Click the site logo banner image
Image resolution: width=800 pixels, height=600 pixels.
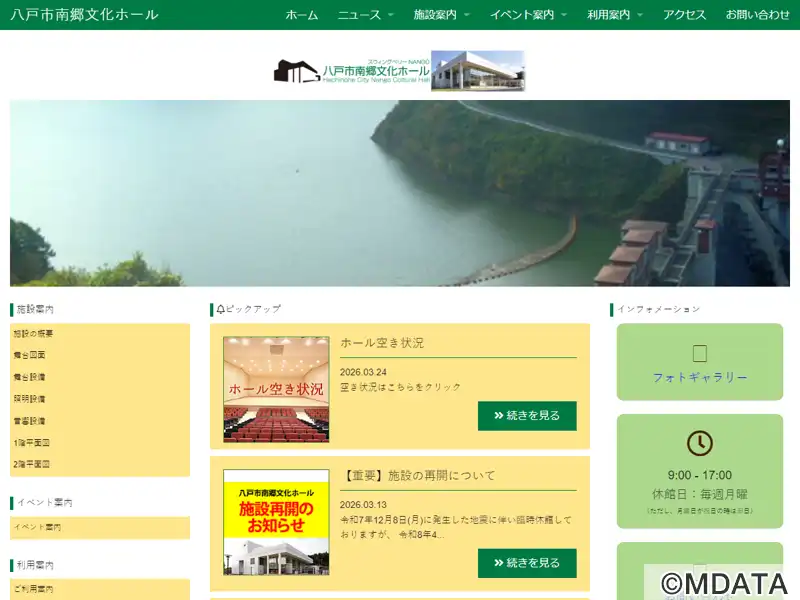point(400,71)
